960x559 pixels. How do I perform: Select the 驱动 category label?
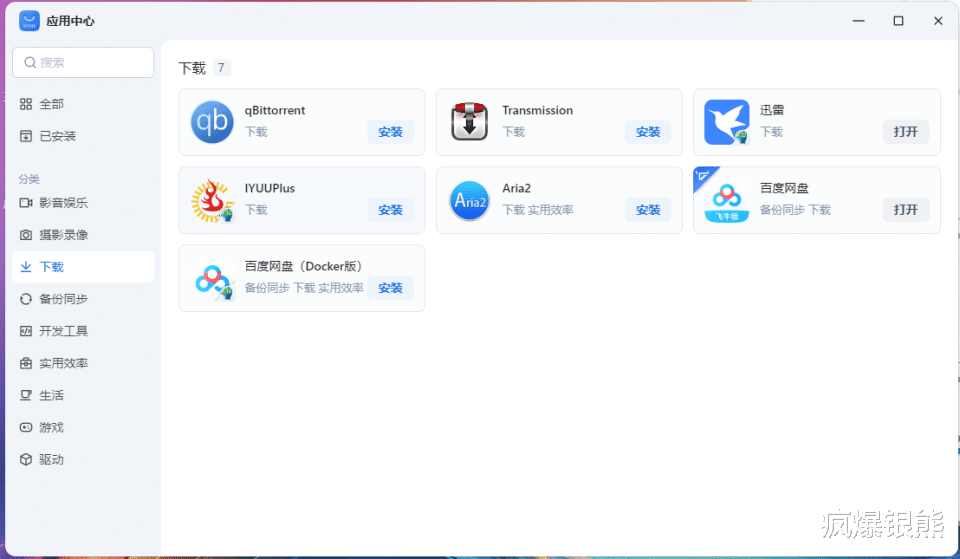click(x=51, y=459)
